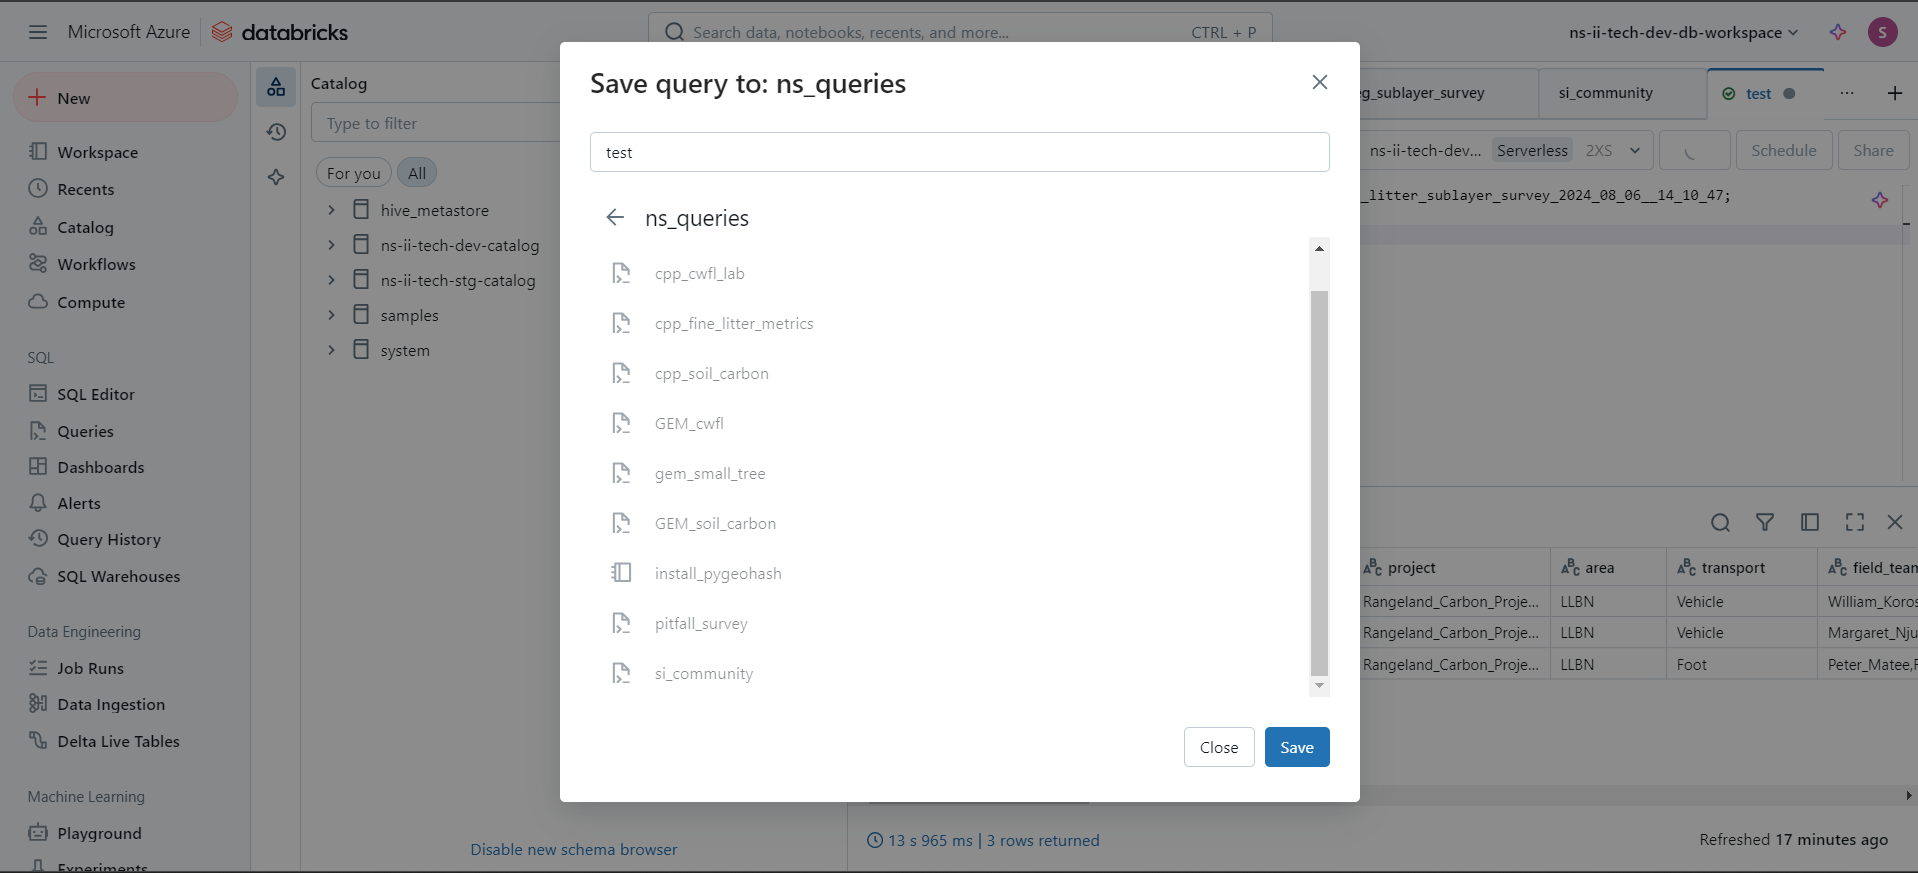Open the workspace switcher dropdown

point(1683,32)
